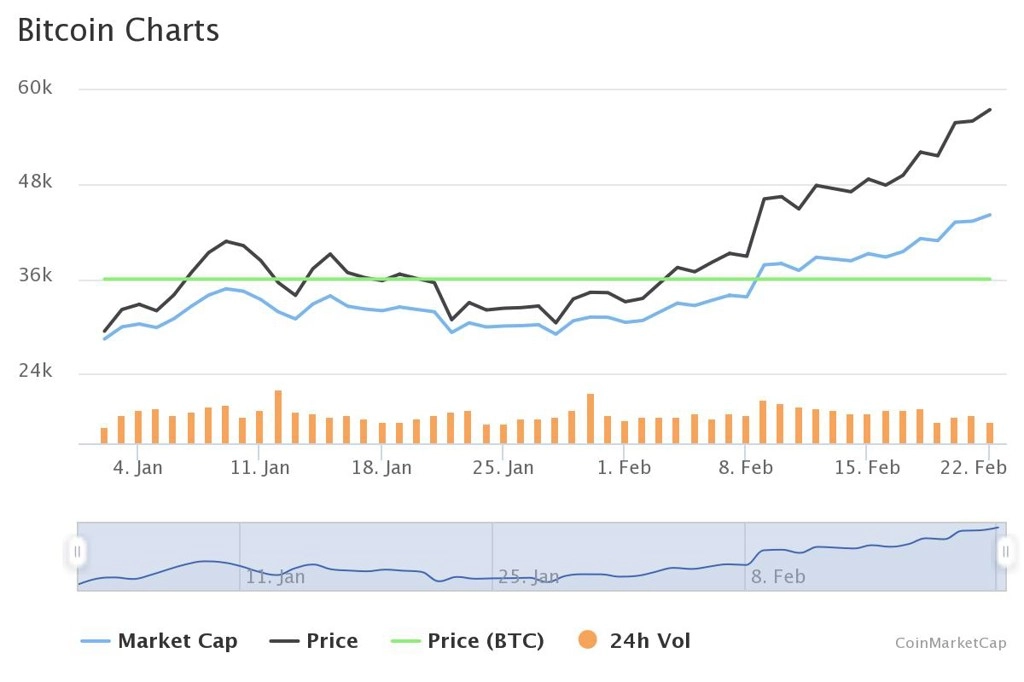Click the 25. Jan label in navigator

pyautogui.click(x=528, y=576)
